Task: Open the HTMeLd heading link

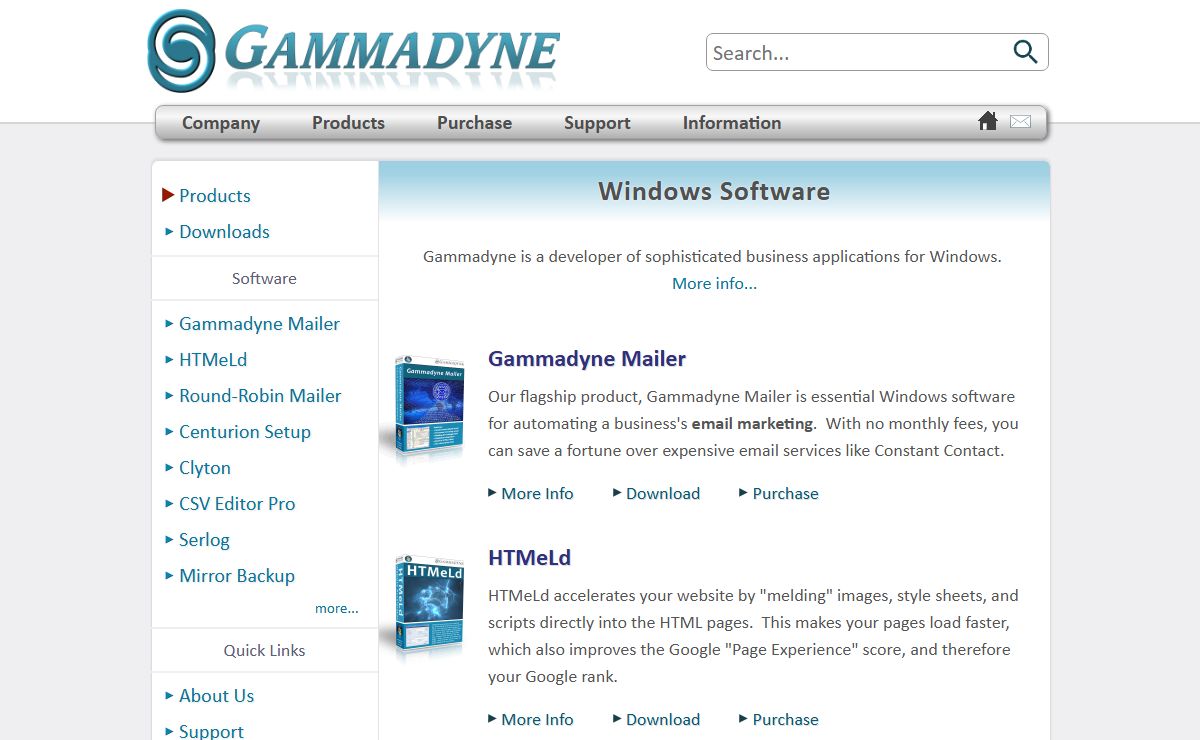Action: pyautogui.click(x=529, y=558)
